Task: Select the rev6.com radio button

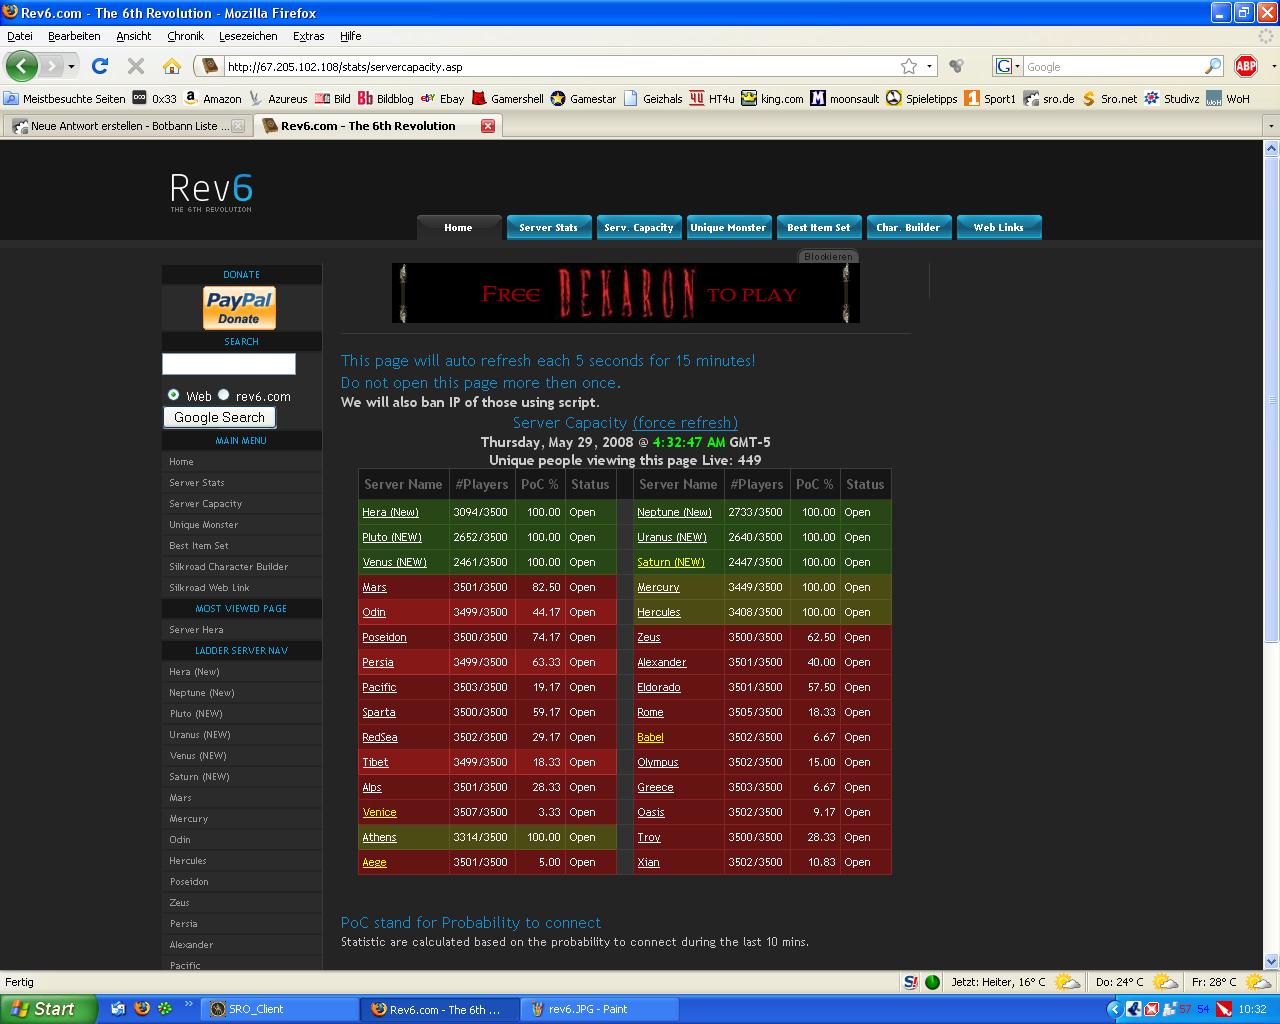Action: point(224,395)
